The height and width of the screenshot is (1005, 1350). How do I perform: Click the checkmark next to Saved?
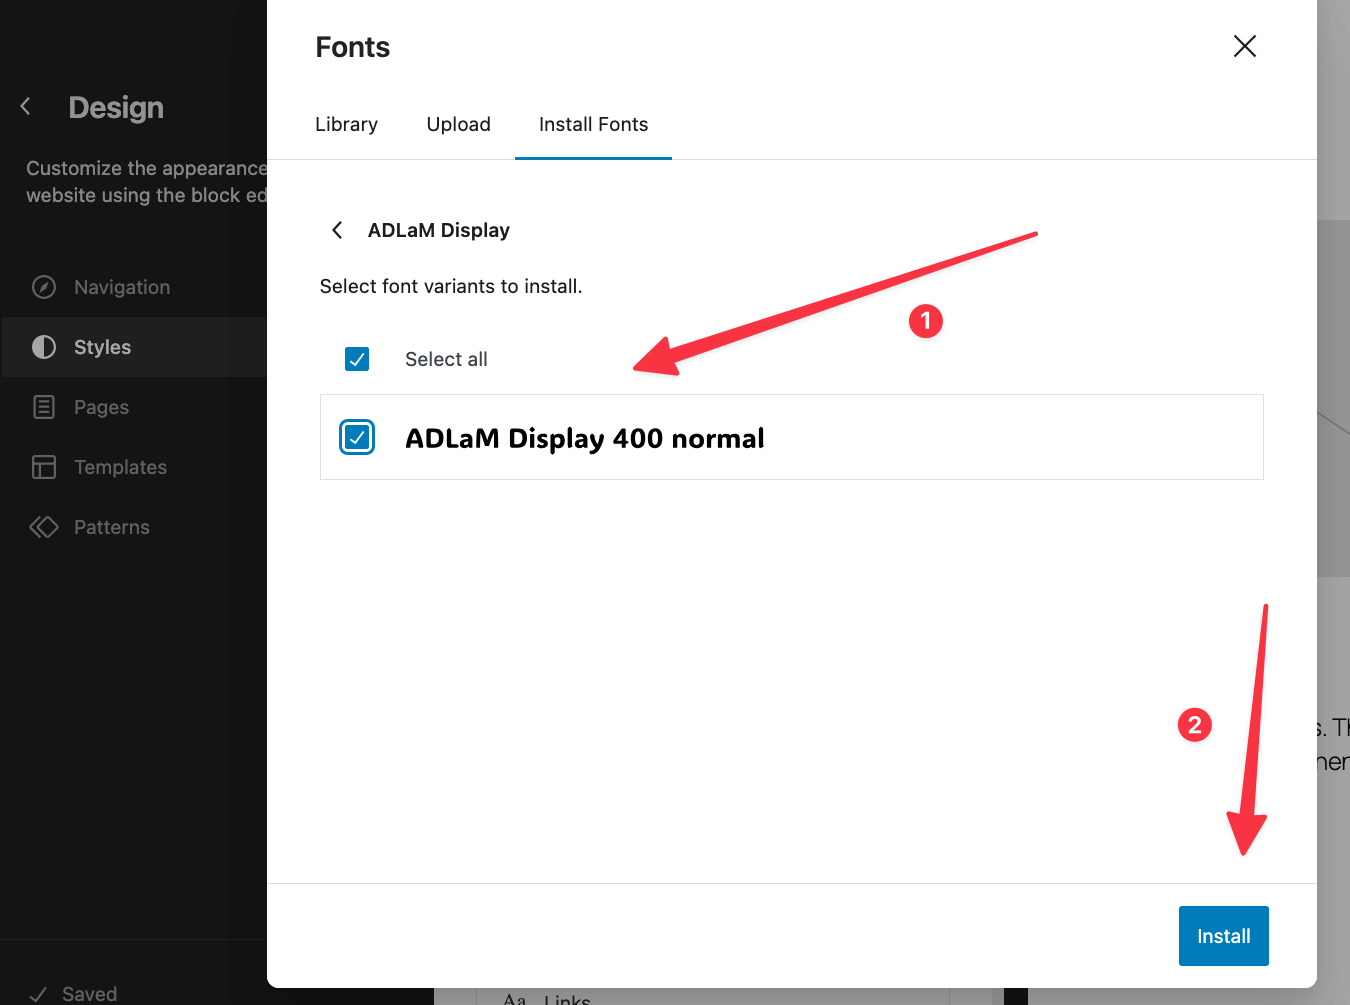pyautogui.click(x=40, y=992)
